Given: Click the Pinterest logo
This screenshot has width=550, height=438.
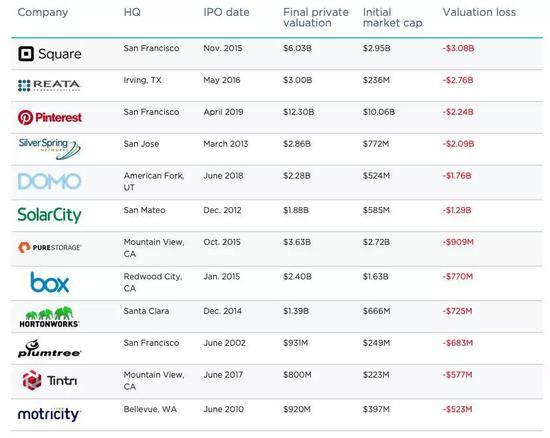Looking at the screenshot, I should tap(49, 117).
